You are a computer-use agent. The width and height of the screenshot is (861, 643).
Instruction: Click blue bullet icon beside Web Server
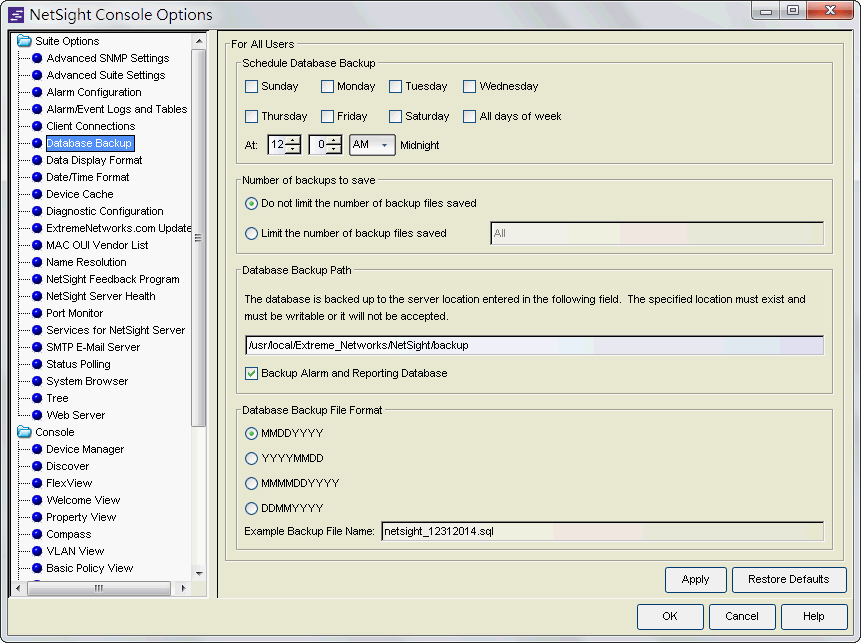tap(37, 415)
